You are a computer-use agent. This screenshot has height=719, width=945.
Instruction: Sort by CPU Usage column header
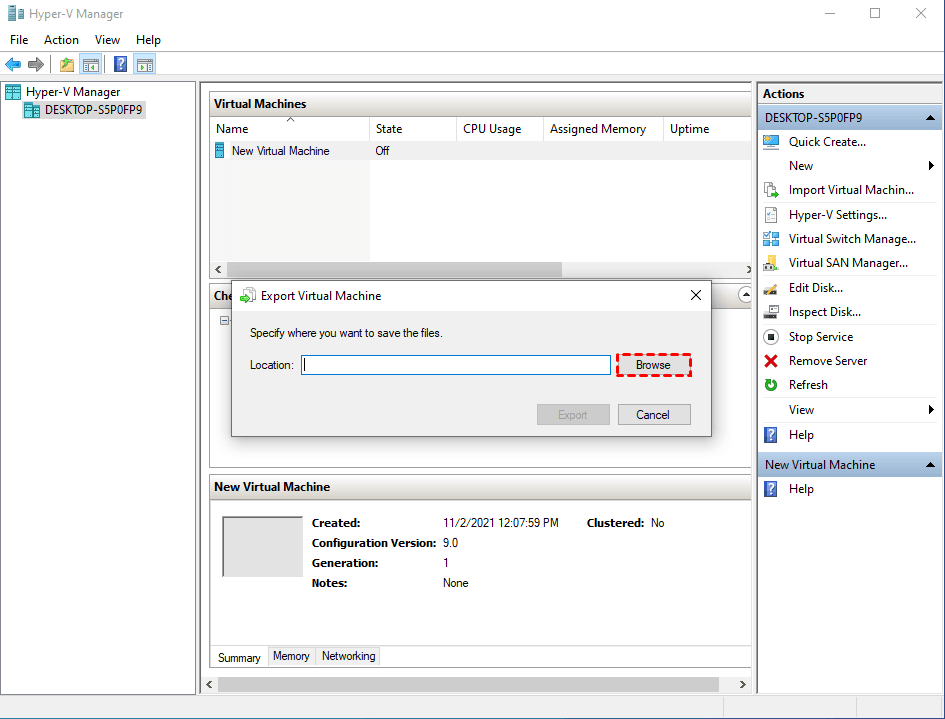point(500,129)
